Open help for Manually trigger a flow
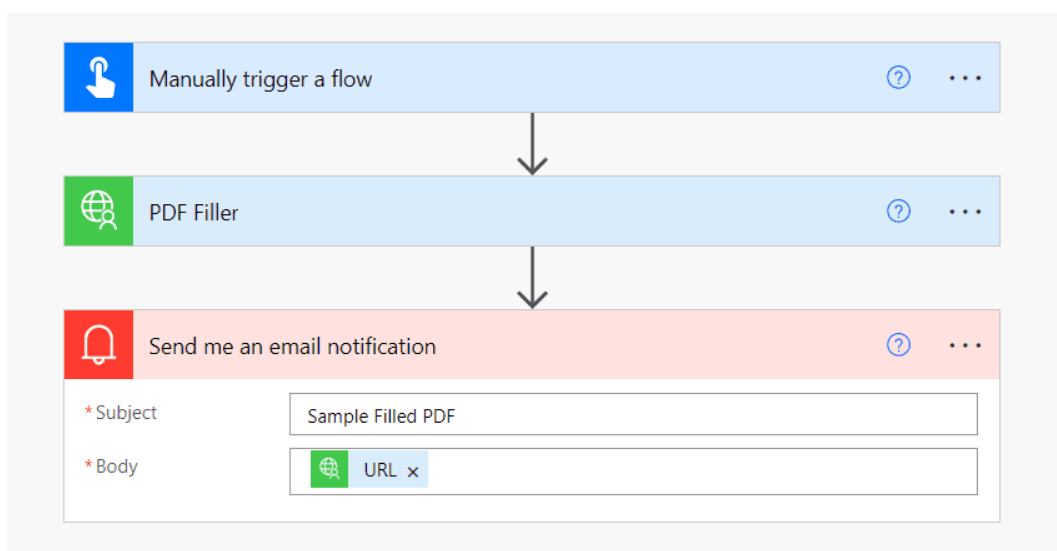Viewport: 1057px width, 551px height. (899, 78)
